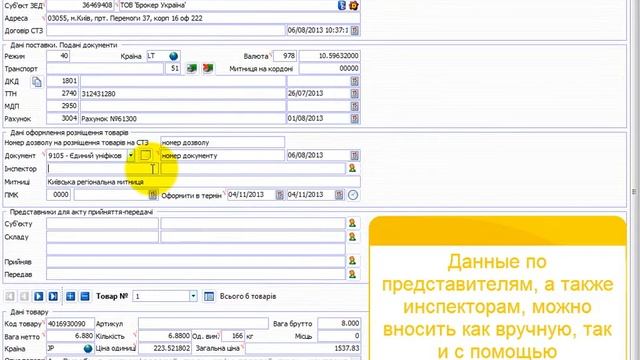The width and height of the screenshot is (640, 360).
Task: Click the Вага брутто field 8.000
Action: point(339,324)
